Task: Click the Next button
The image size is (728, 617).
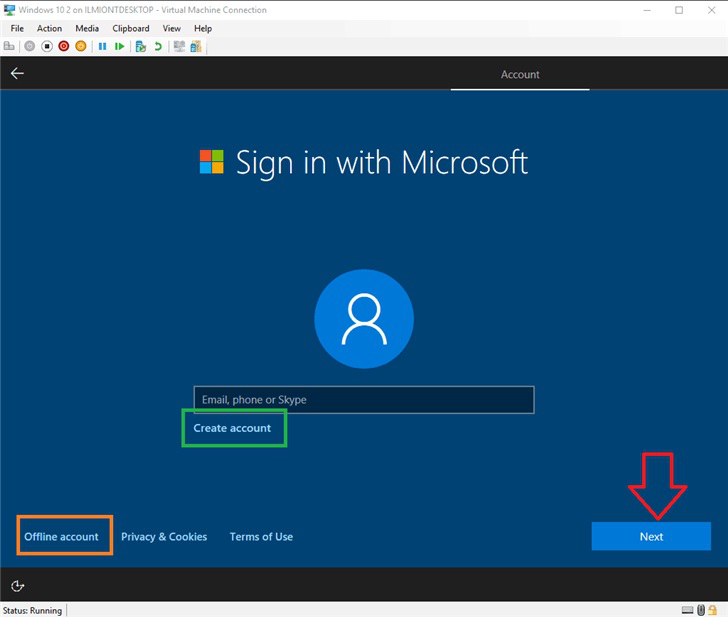Action: click(x=651, y=536)
